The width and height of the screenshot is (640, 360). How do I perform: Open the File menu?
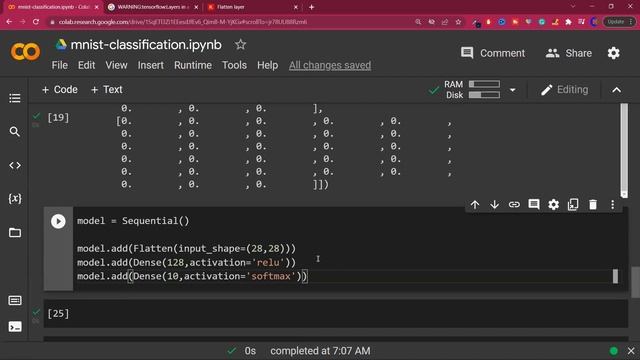pos(60,65)
